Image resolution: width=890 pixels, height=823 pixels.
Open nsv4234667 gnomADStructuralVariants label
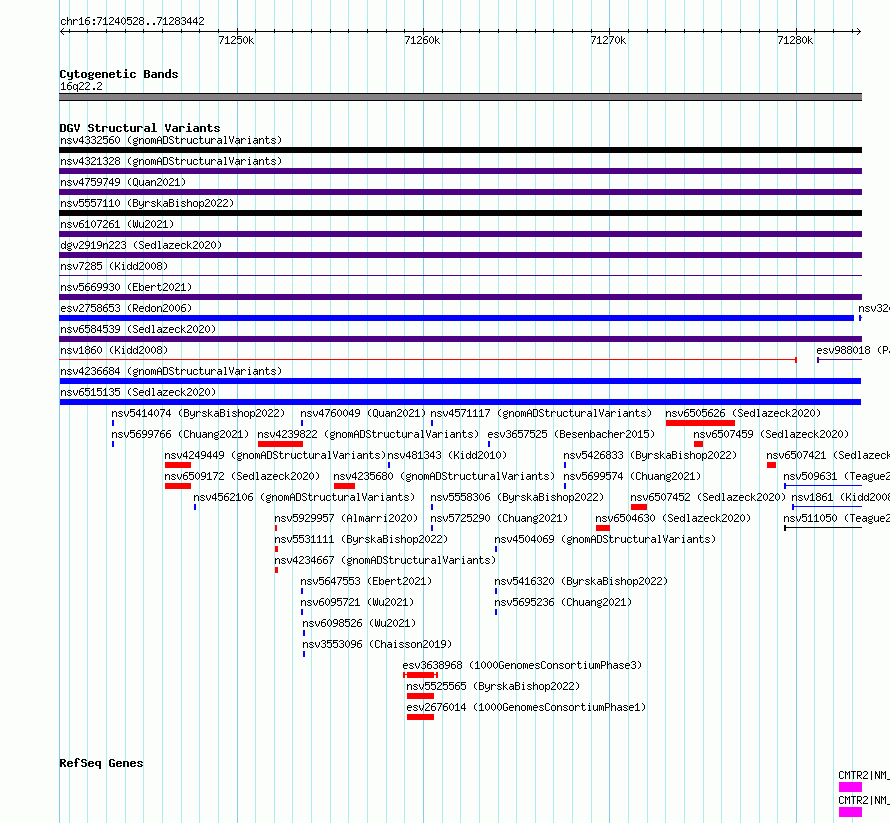(x=385, y=560)
